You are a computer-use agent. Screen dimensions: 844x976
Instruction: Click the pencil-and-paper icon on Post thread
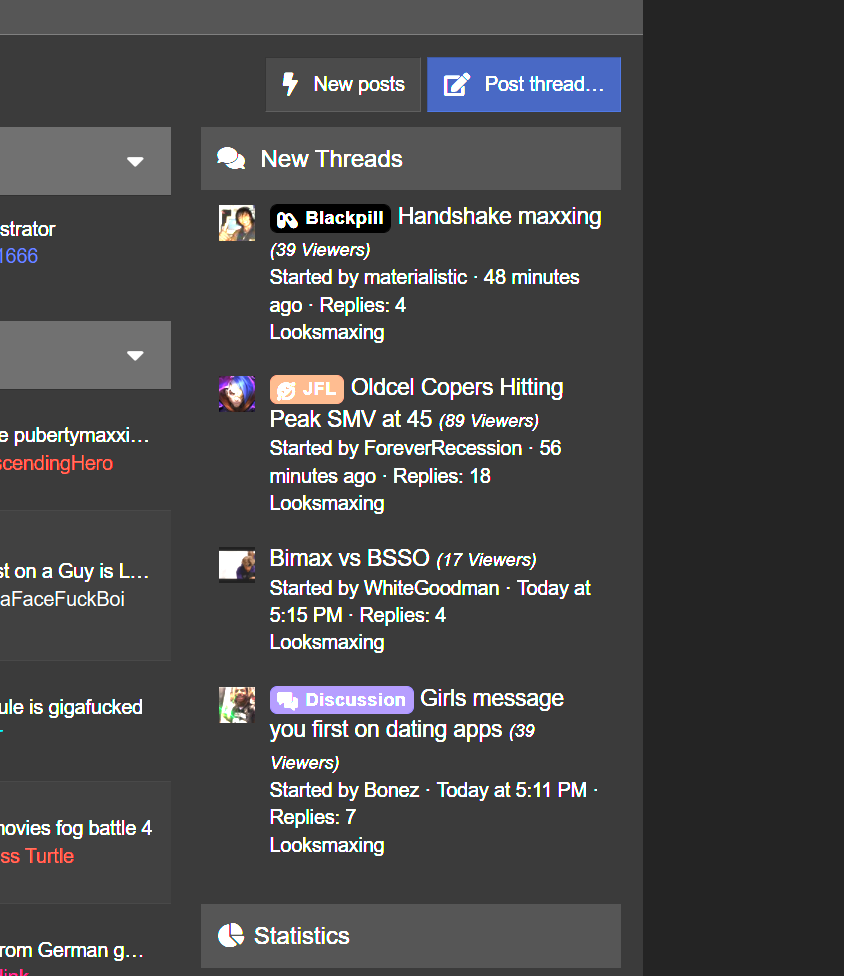click(x=456, y=84)
